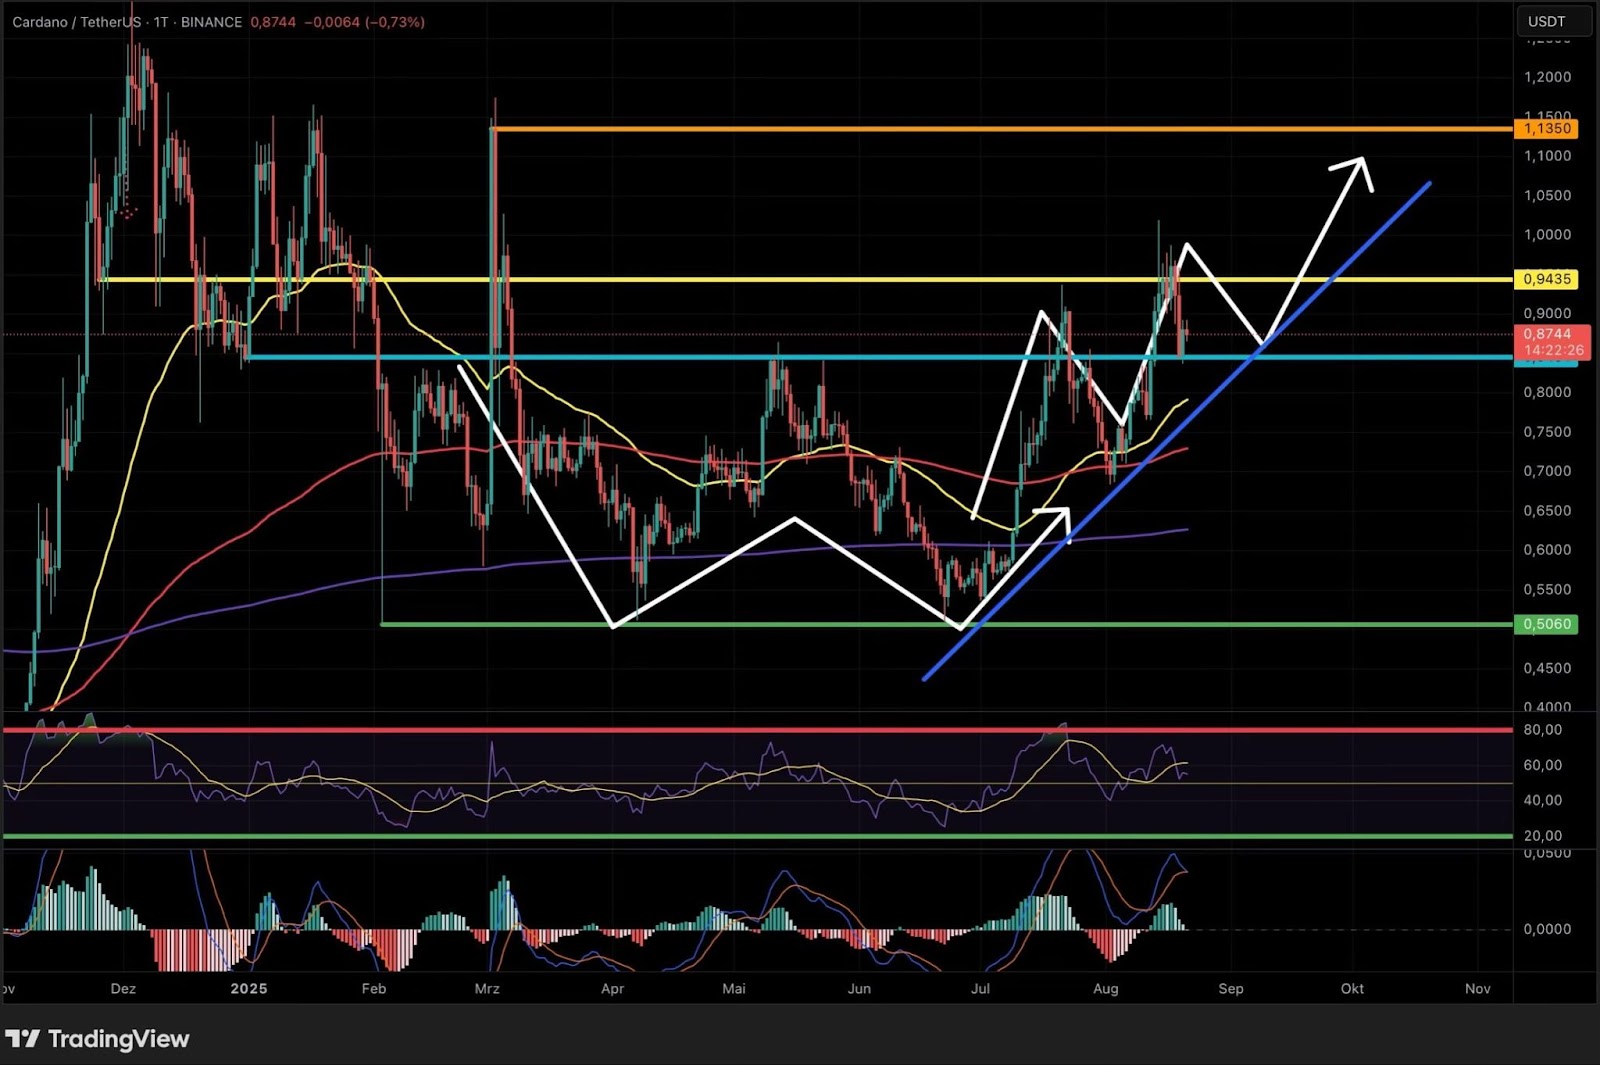Click the red current price label 0,8744
The height and width of the screenshot is (1065, 1600).
coord(1547,334)
